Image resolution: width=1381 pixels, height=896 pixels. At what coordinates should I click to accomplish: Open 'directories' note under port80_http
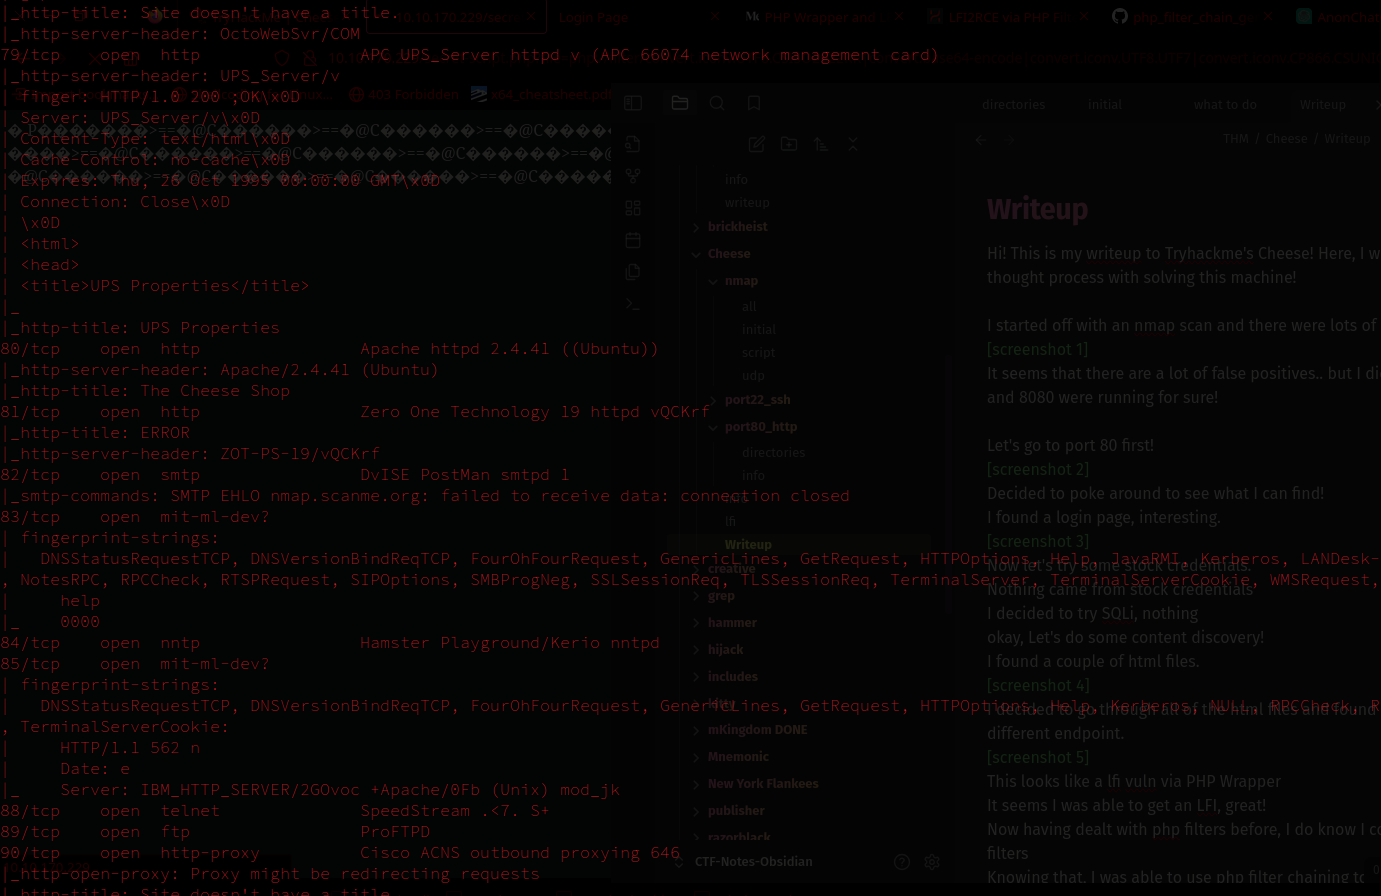tap(773, 453)
